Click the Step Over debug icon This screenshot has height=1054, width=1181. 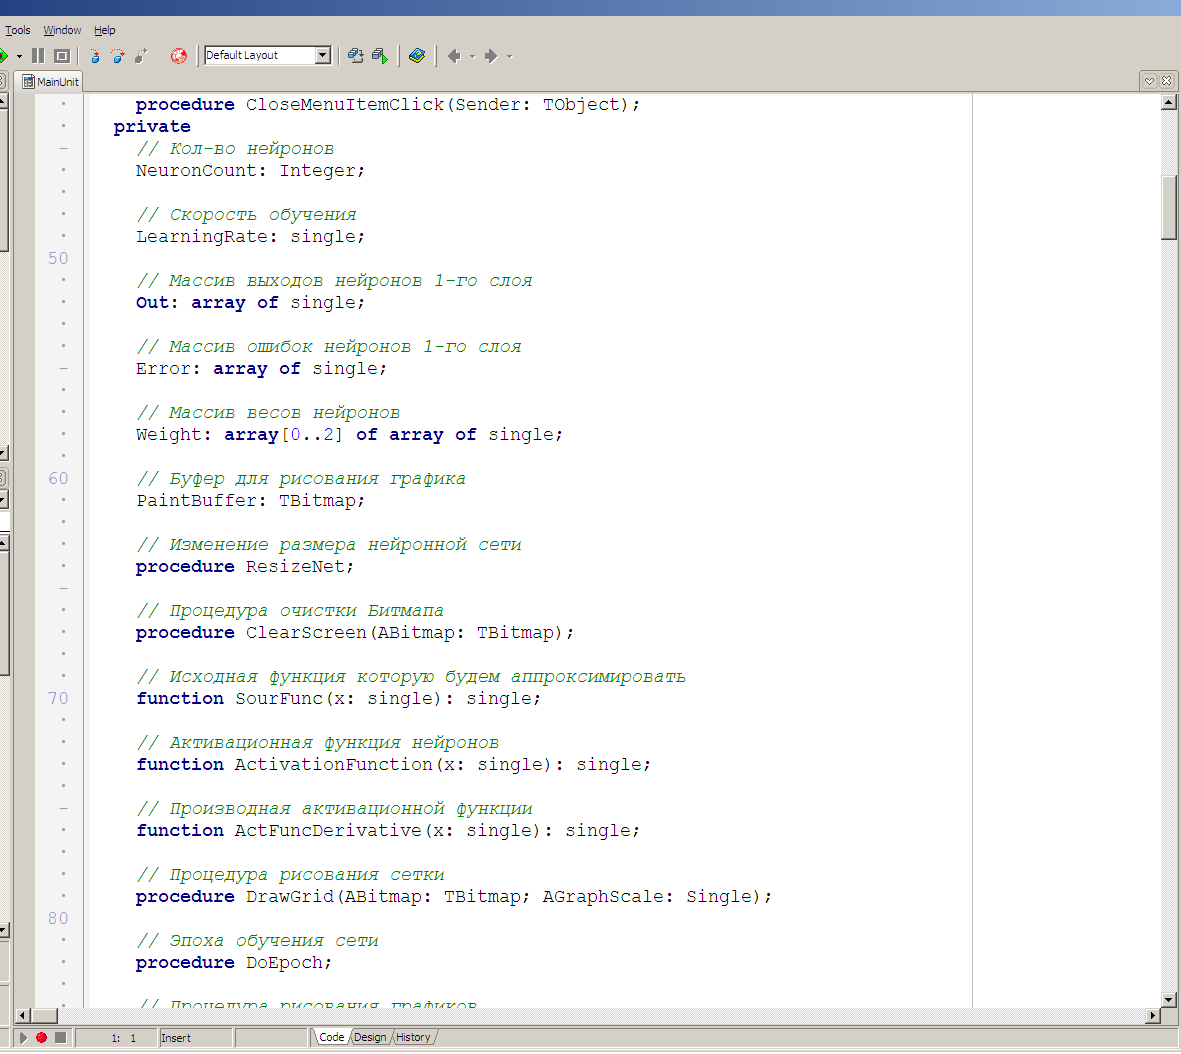point(117,56)
